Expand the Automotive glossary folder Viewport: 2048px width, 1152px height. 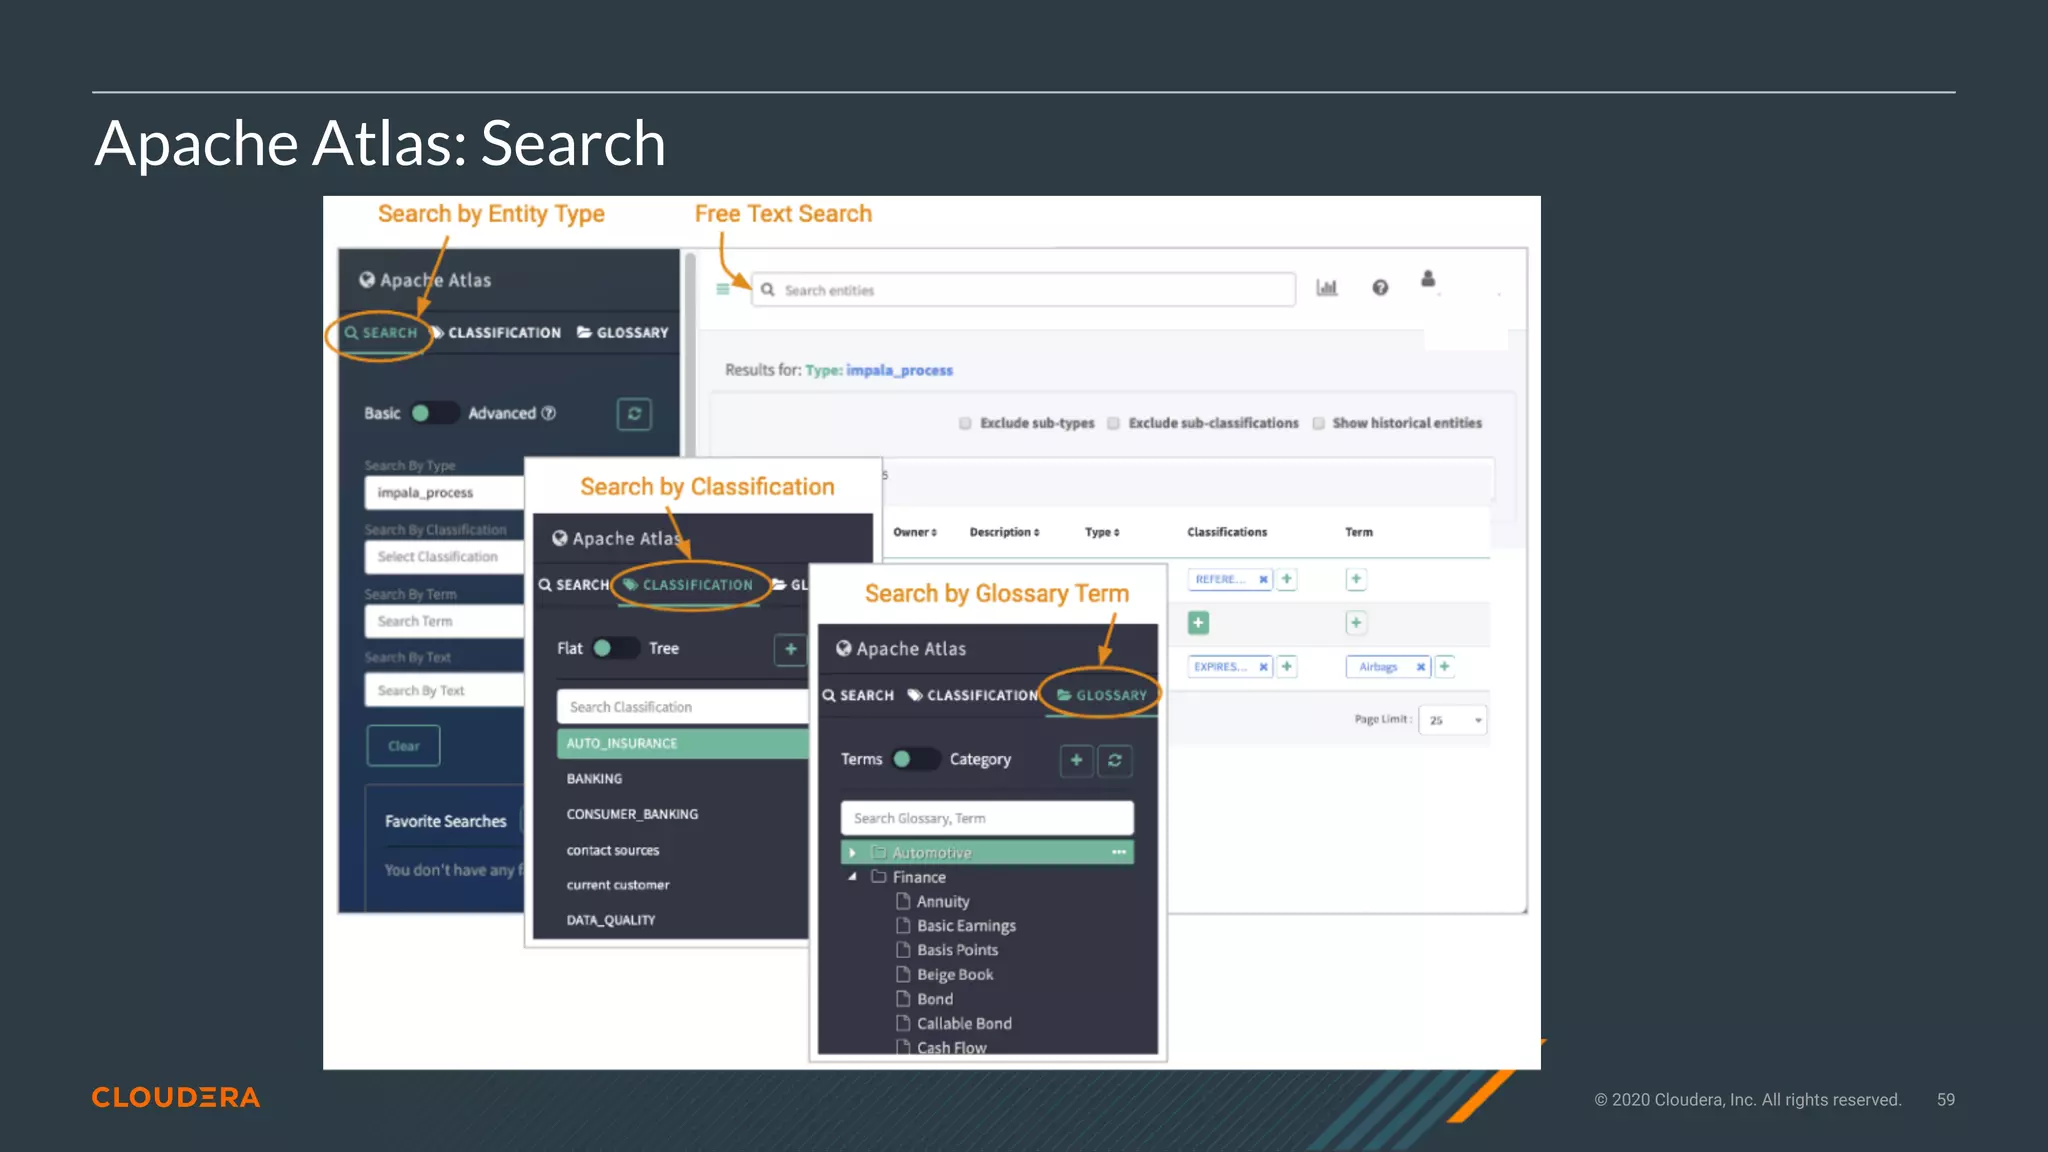[852, 853]
